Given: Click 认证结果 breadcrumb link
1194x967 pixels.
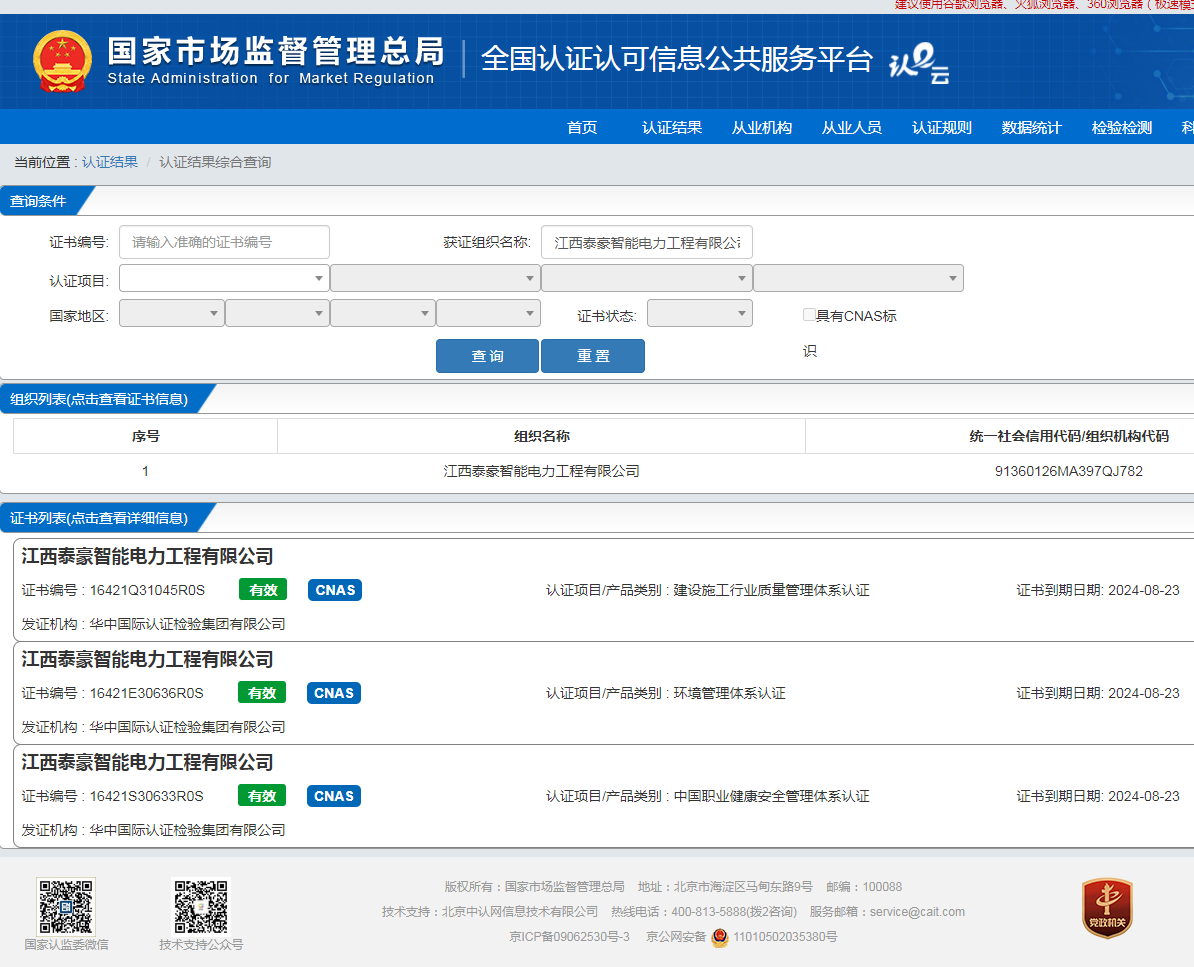Looking at the screenshot, I should click(110, 162).
